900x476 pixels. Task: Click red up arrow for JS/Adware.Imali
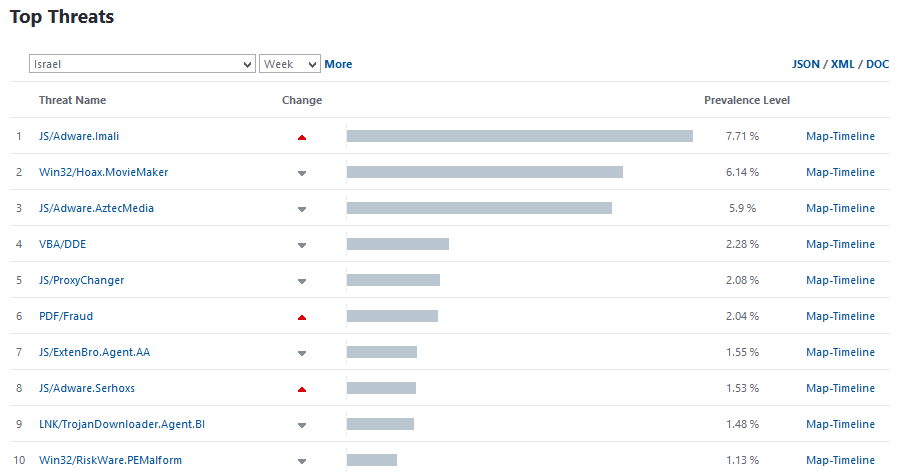302,137
